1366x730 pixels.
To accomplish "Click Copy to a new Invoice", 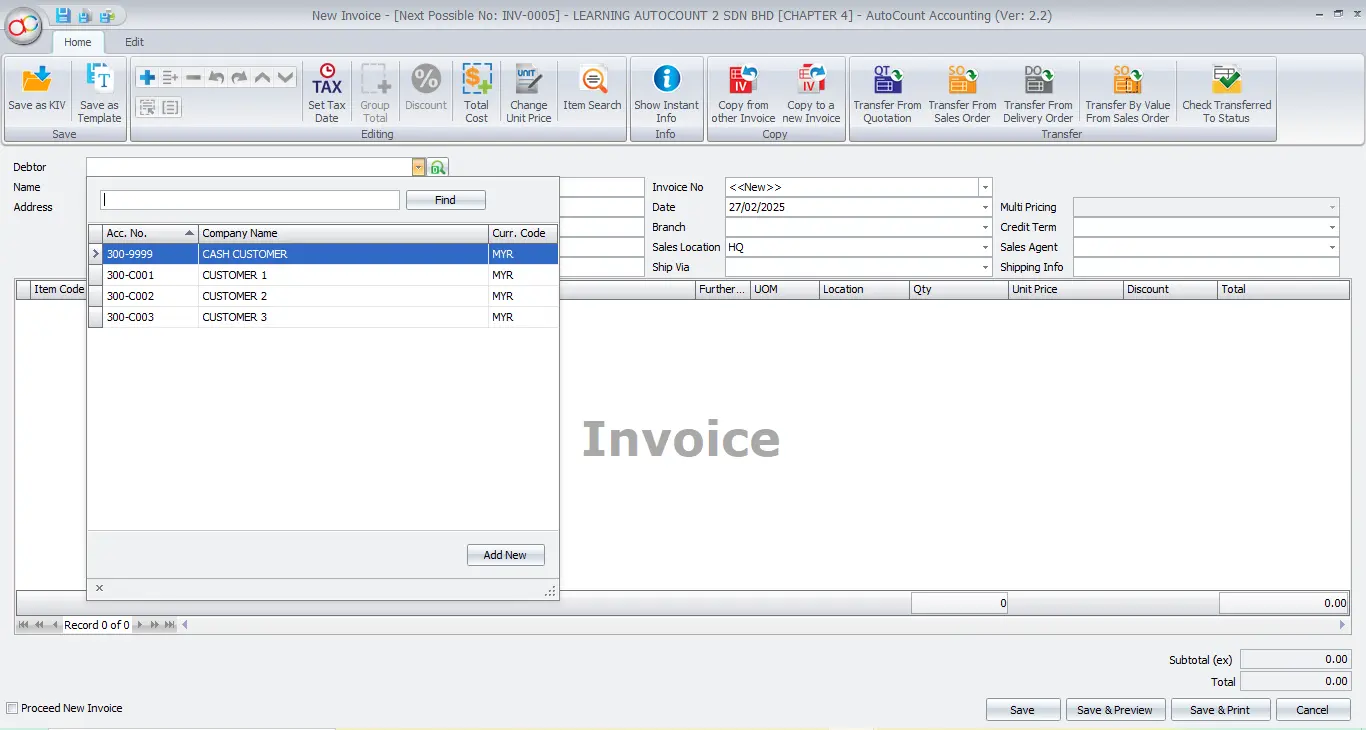I will 811,90.
